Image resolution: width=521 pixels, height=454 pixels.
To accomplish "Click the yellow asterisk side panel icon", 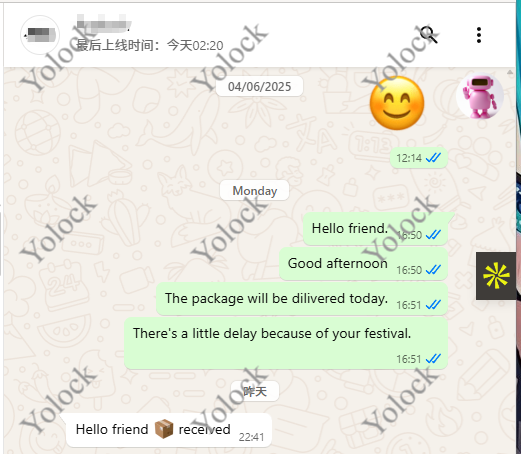I will point(496,276).
